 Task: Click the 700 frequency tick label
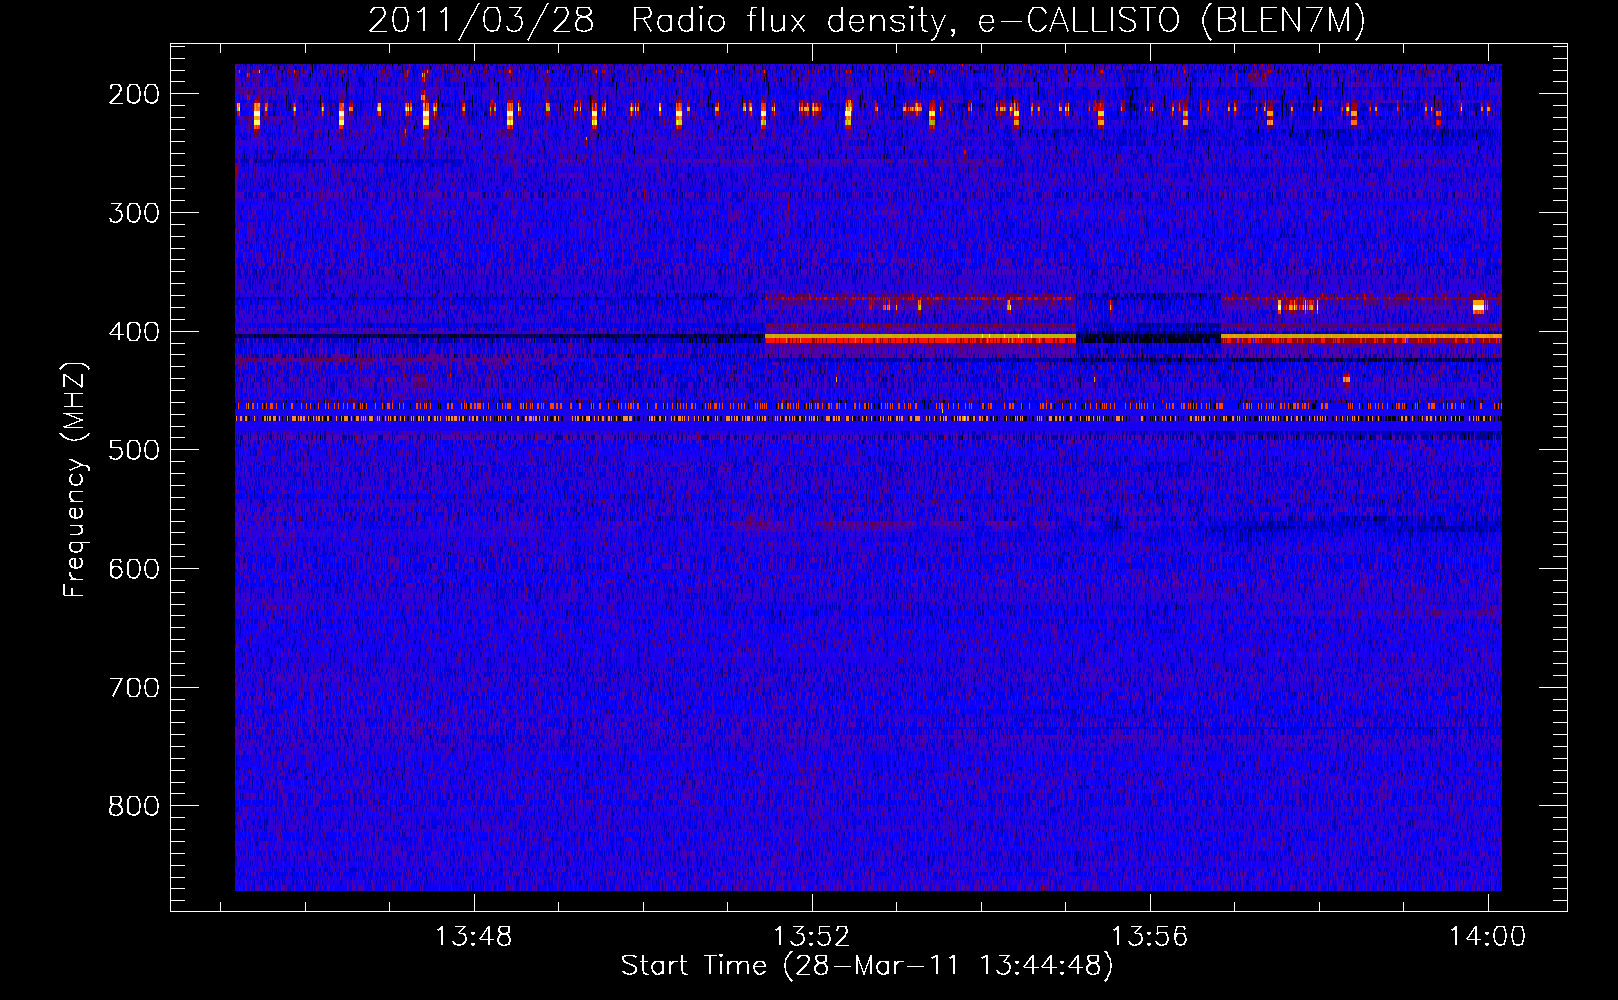click(x=134, y=688)
